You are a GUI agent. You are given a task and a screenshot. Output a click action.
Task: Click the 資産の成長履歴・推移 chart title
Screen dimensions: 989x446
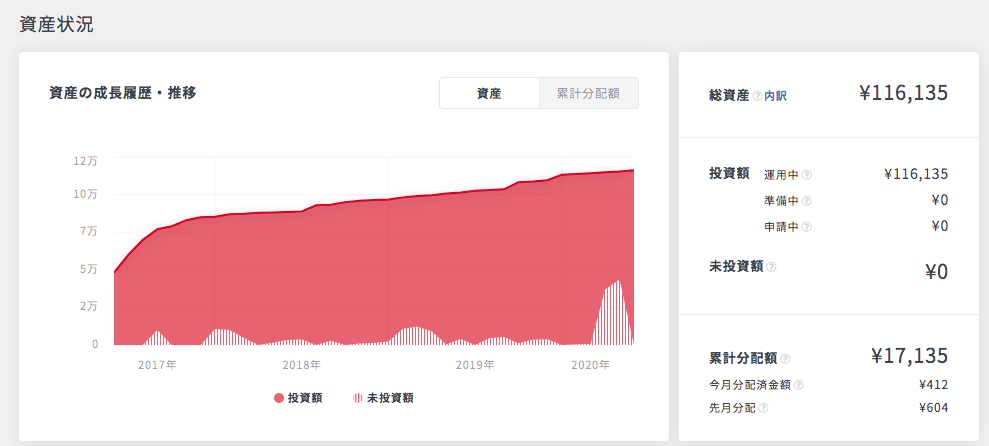pyautogui.click(x=122, y=93)
